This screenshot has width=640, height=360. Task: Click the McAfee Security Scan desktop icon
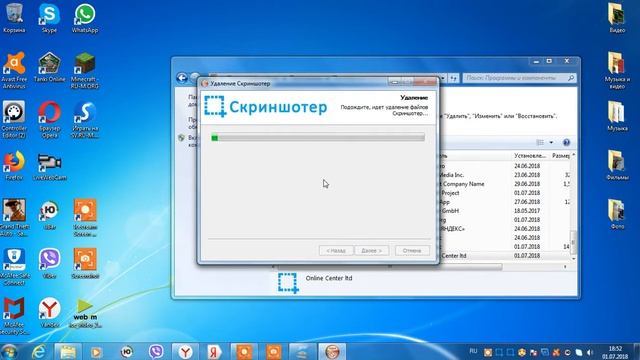[14, 316]
